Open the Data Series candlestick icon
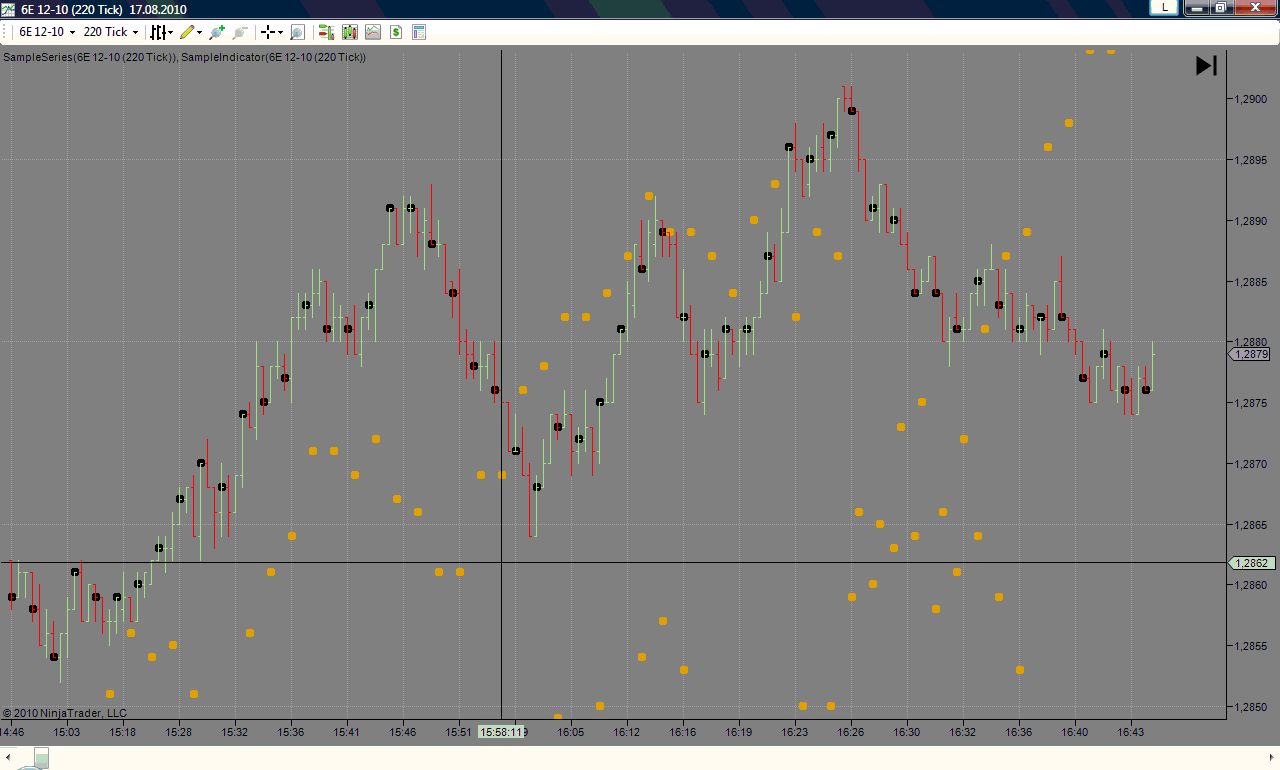The width and height of the screenshot is (1280, 770). [x=350, y=32]
